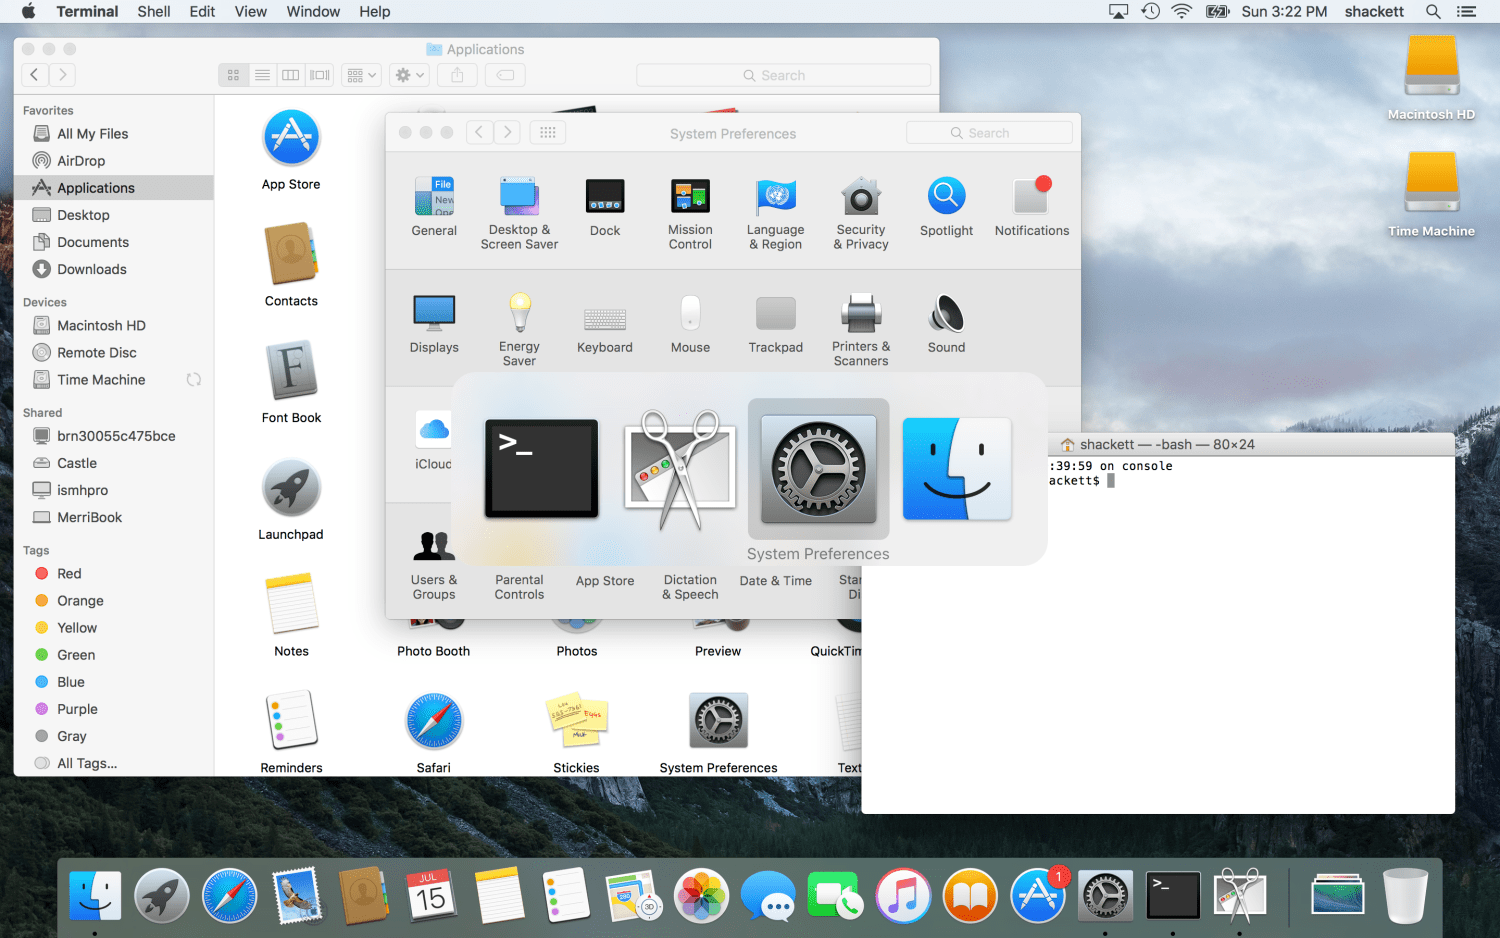Select Grab scissors in the app switcher

click(x=680, y=469)
